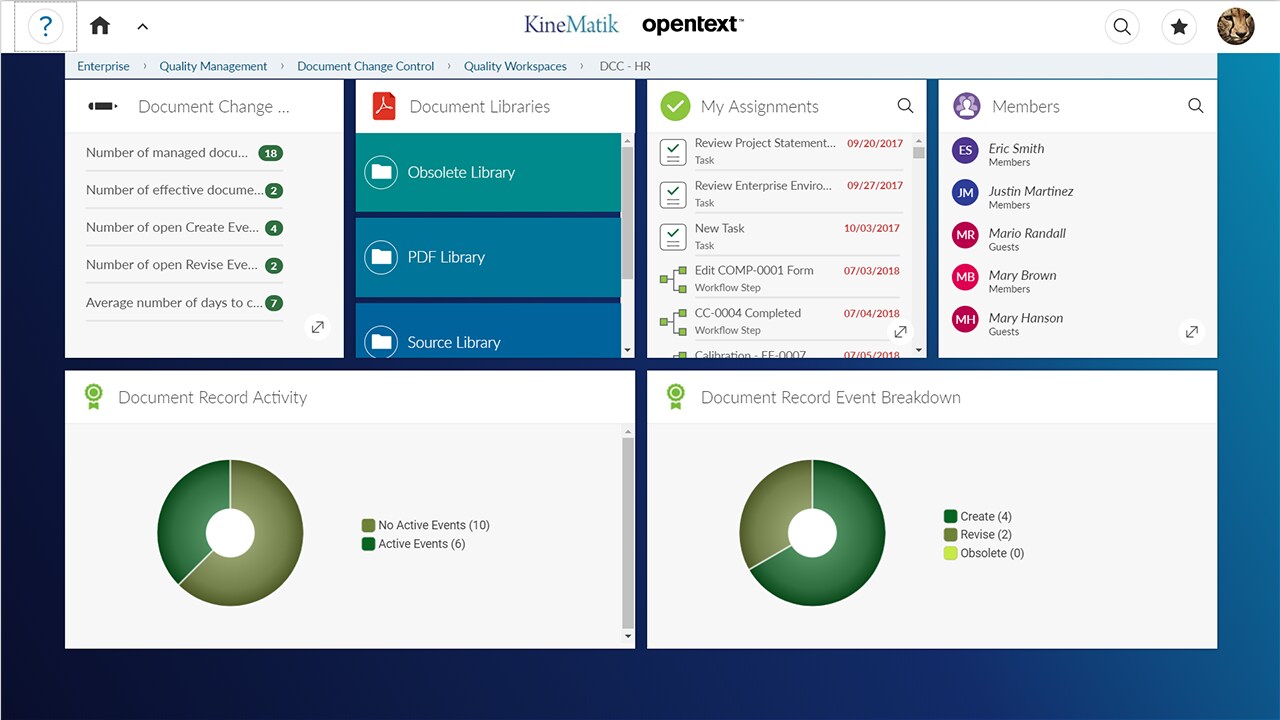The height and width of the screenshot is (720, 1280).
Task: Expand the Members widget
Action: (x=1191, y=332)
